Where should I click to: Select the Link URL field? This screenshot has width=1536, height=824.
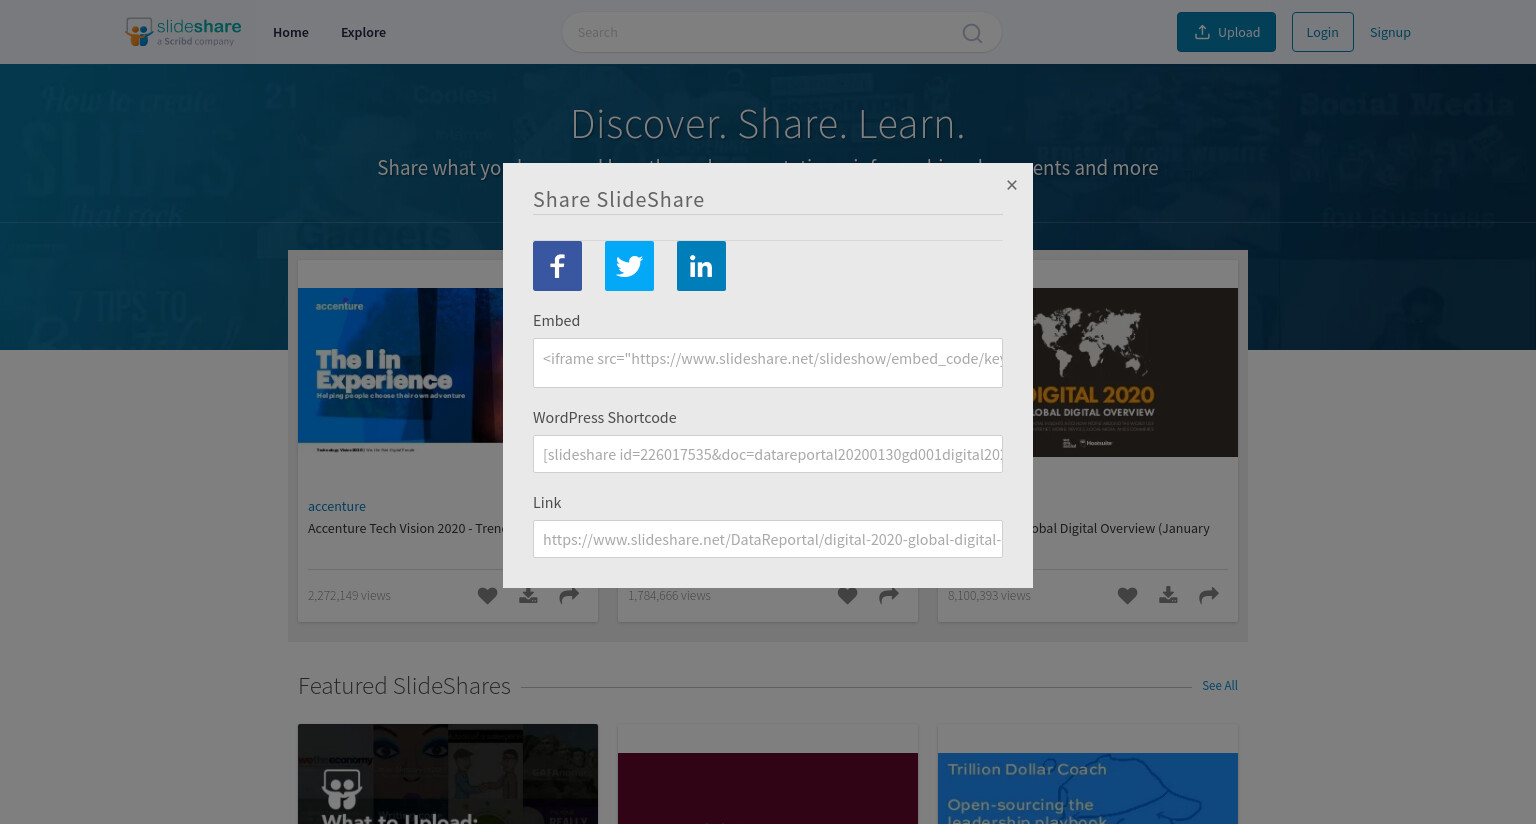768,539
